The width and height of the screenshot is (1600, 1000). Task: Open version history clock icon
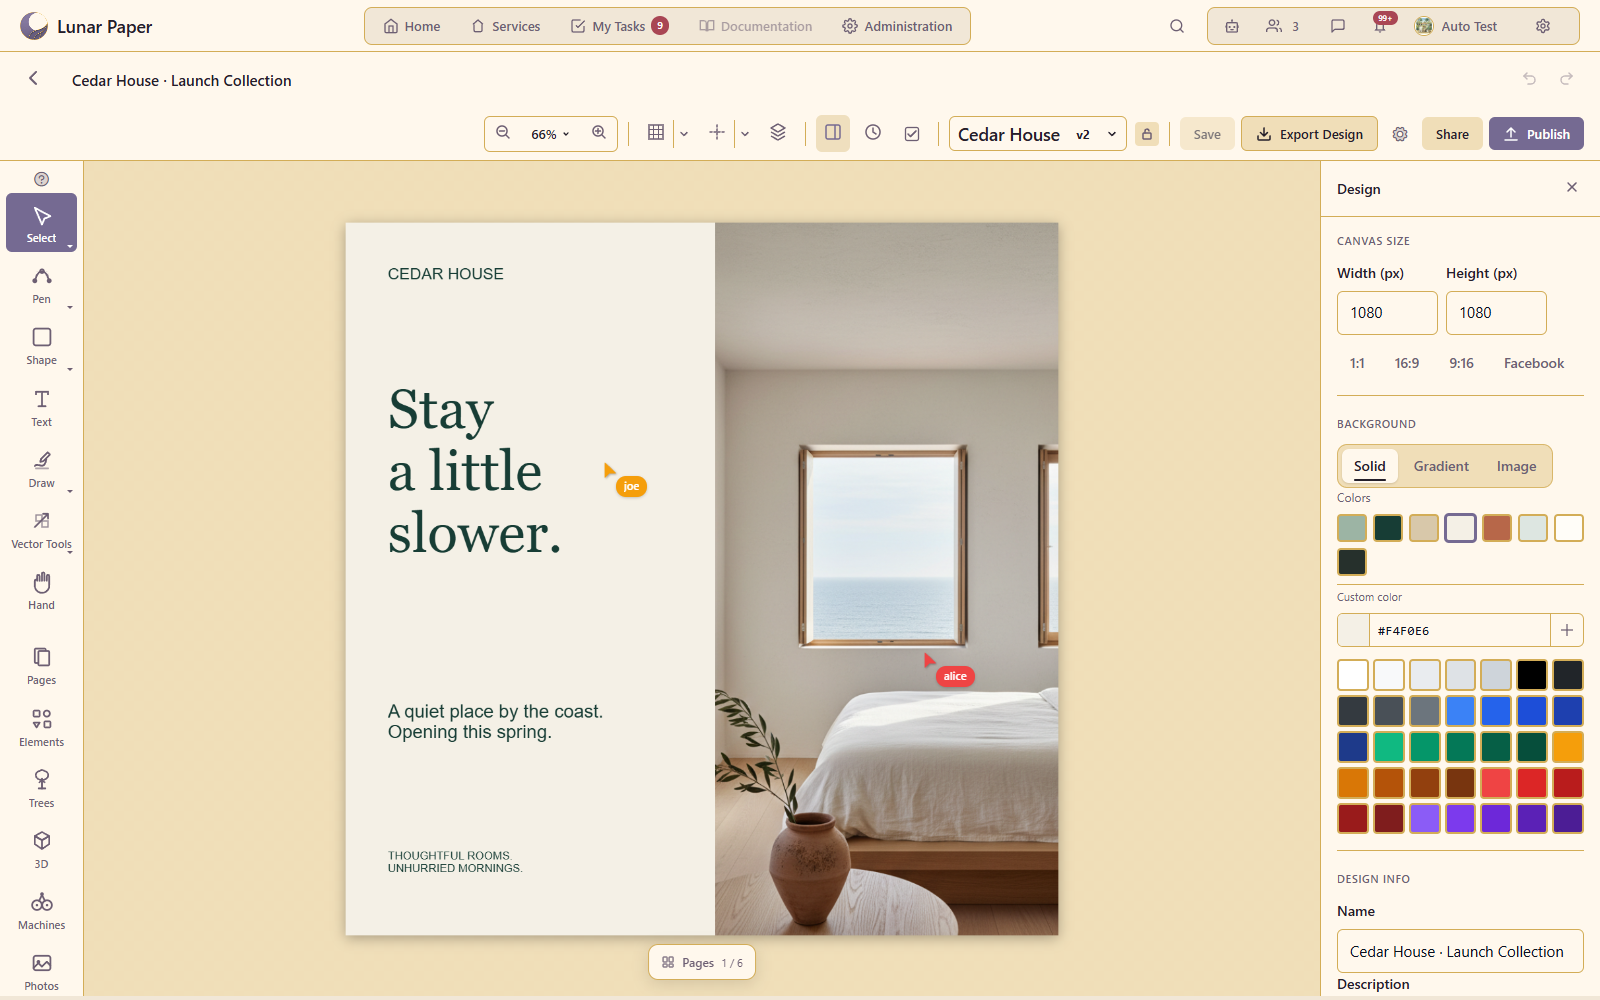click(873, 133)
